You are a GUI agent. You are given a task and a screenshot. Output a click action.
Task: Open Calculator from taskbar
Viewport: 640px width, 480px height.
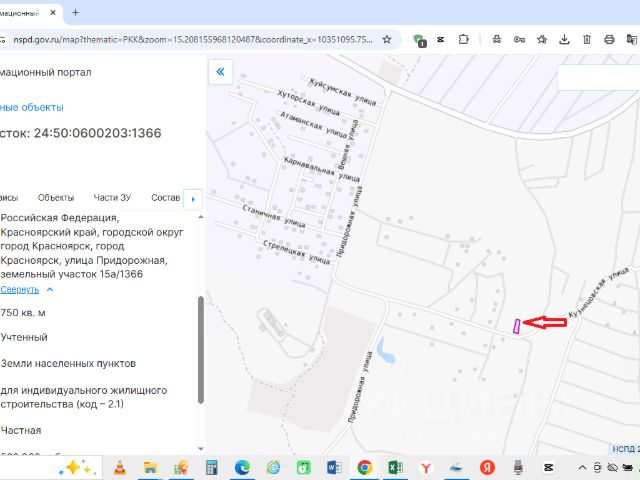pos(211,467)
